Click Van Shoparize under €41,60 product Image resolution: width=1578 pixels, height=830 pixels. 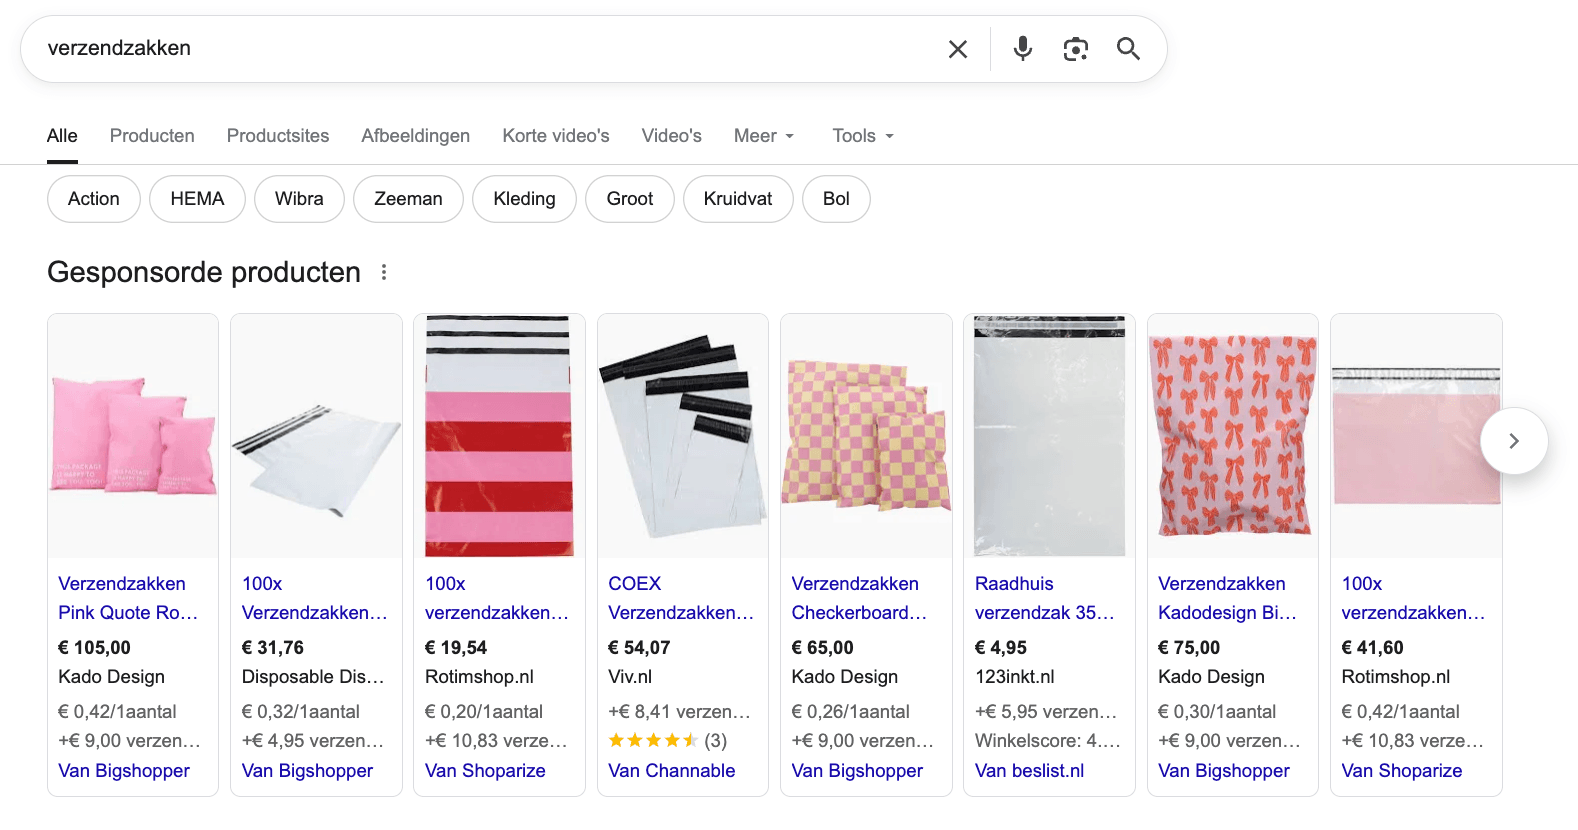click(1402, 771)
